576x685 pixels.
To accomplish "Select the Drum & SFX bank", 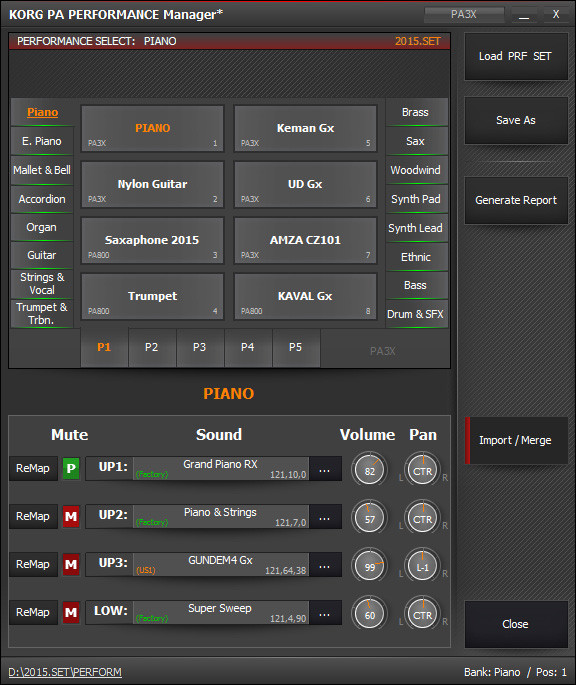I will [x=416, y=314].
